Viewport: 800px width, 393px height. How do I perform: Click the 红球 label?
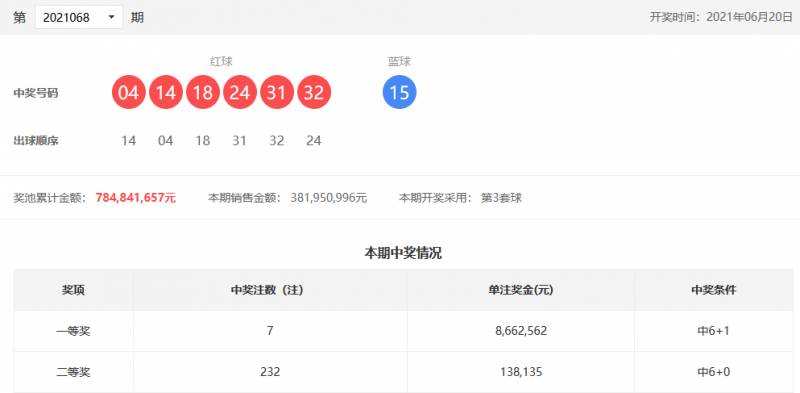[221, 62]
